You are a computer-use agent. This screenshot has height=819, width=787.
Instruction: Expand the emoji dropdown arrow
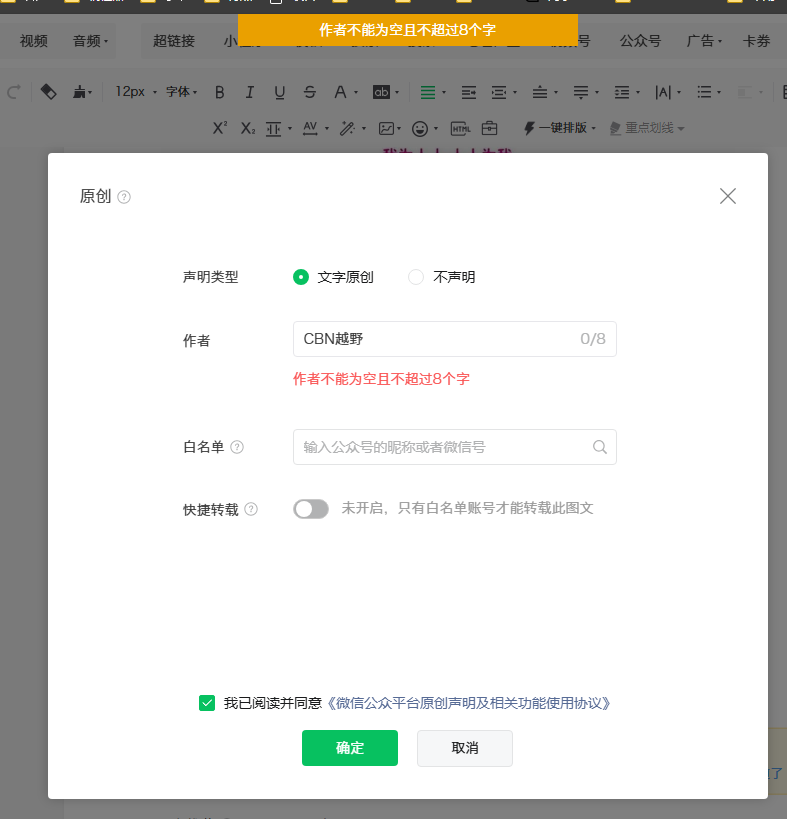[436, 128]
